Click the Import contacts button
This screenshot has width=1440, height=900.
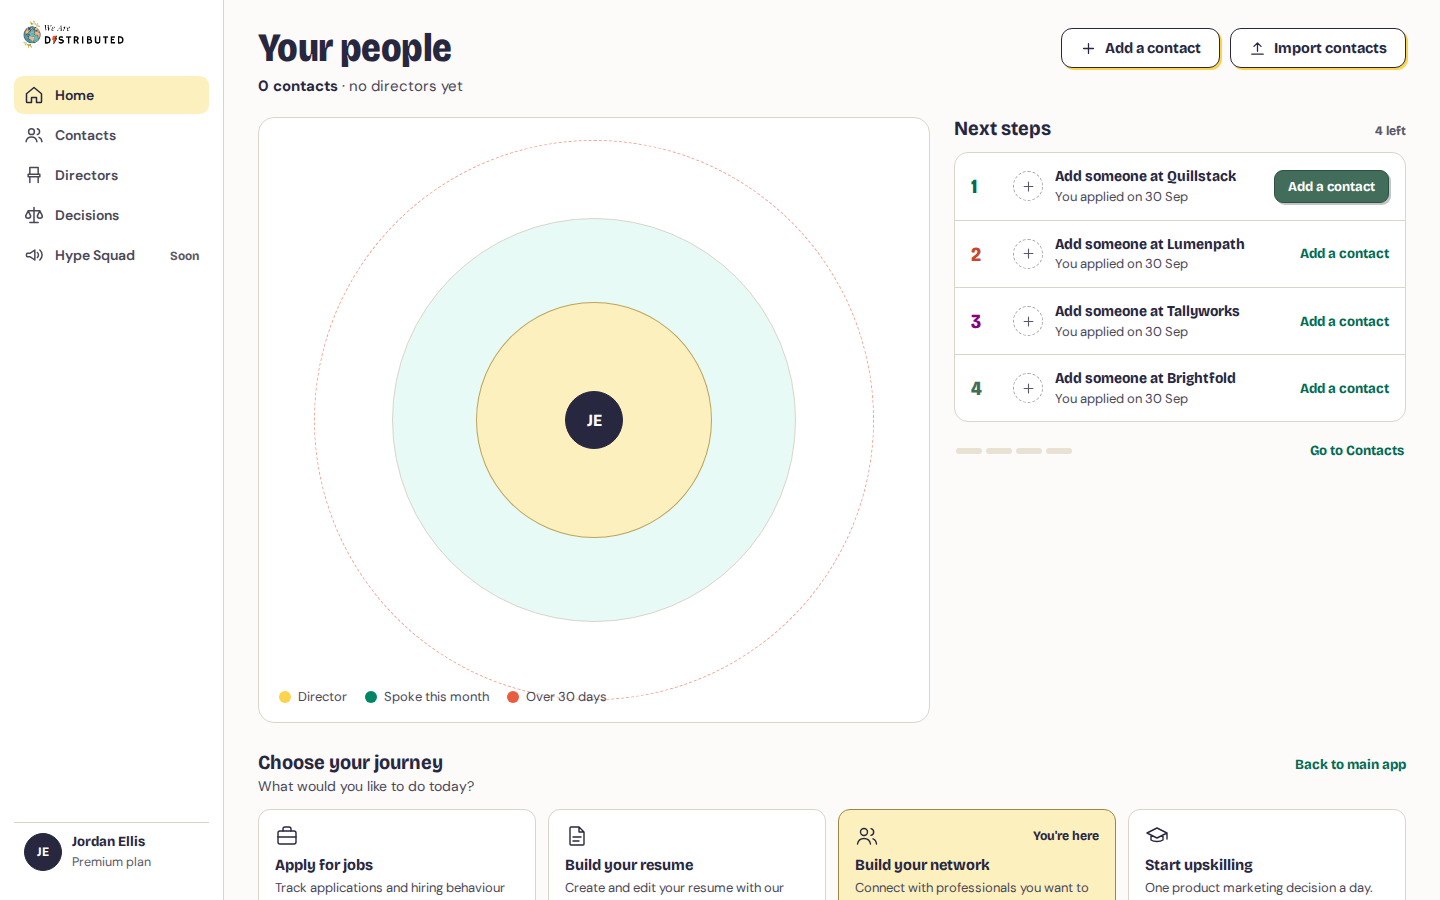click(x=1317, y=48)
